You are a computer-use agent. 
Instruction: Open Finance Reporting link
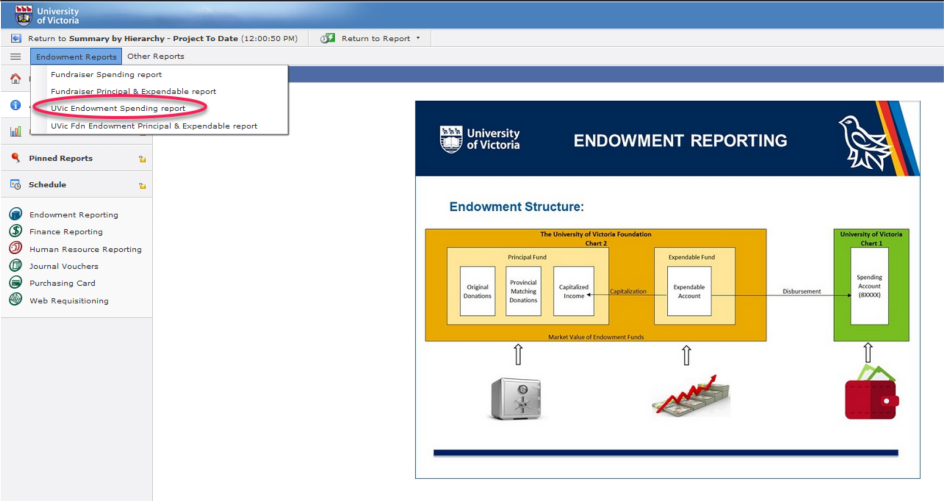pos(66,232)
